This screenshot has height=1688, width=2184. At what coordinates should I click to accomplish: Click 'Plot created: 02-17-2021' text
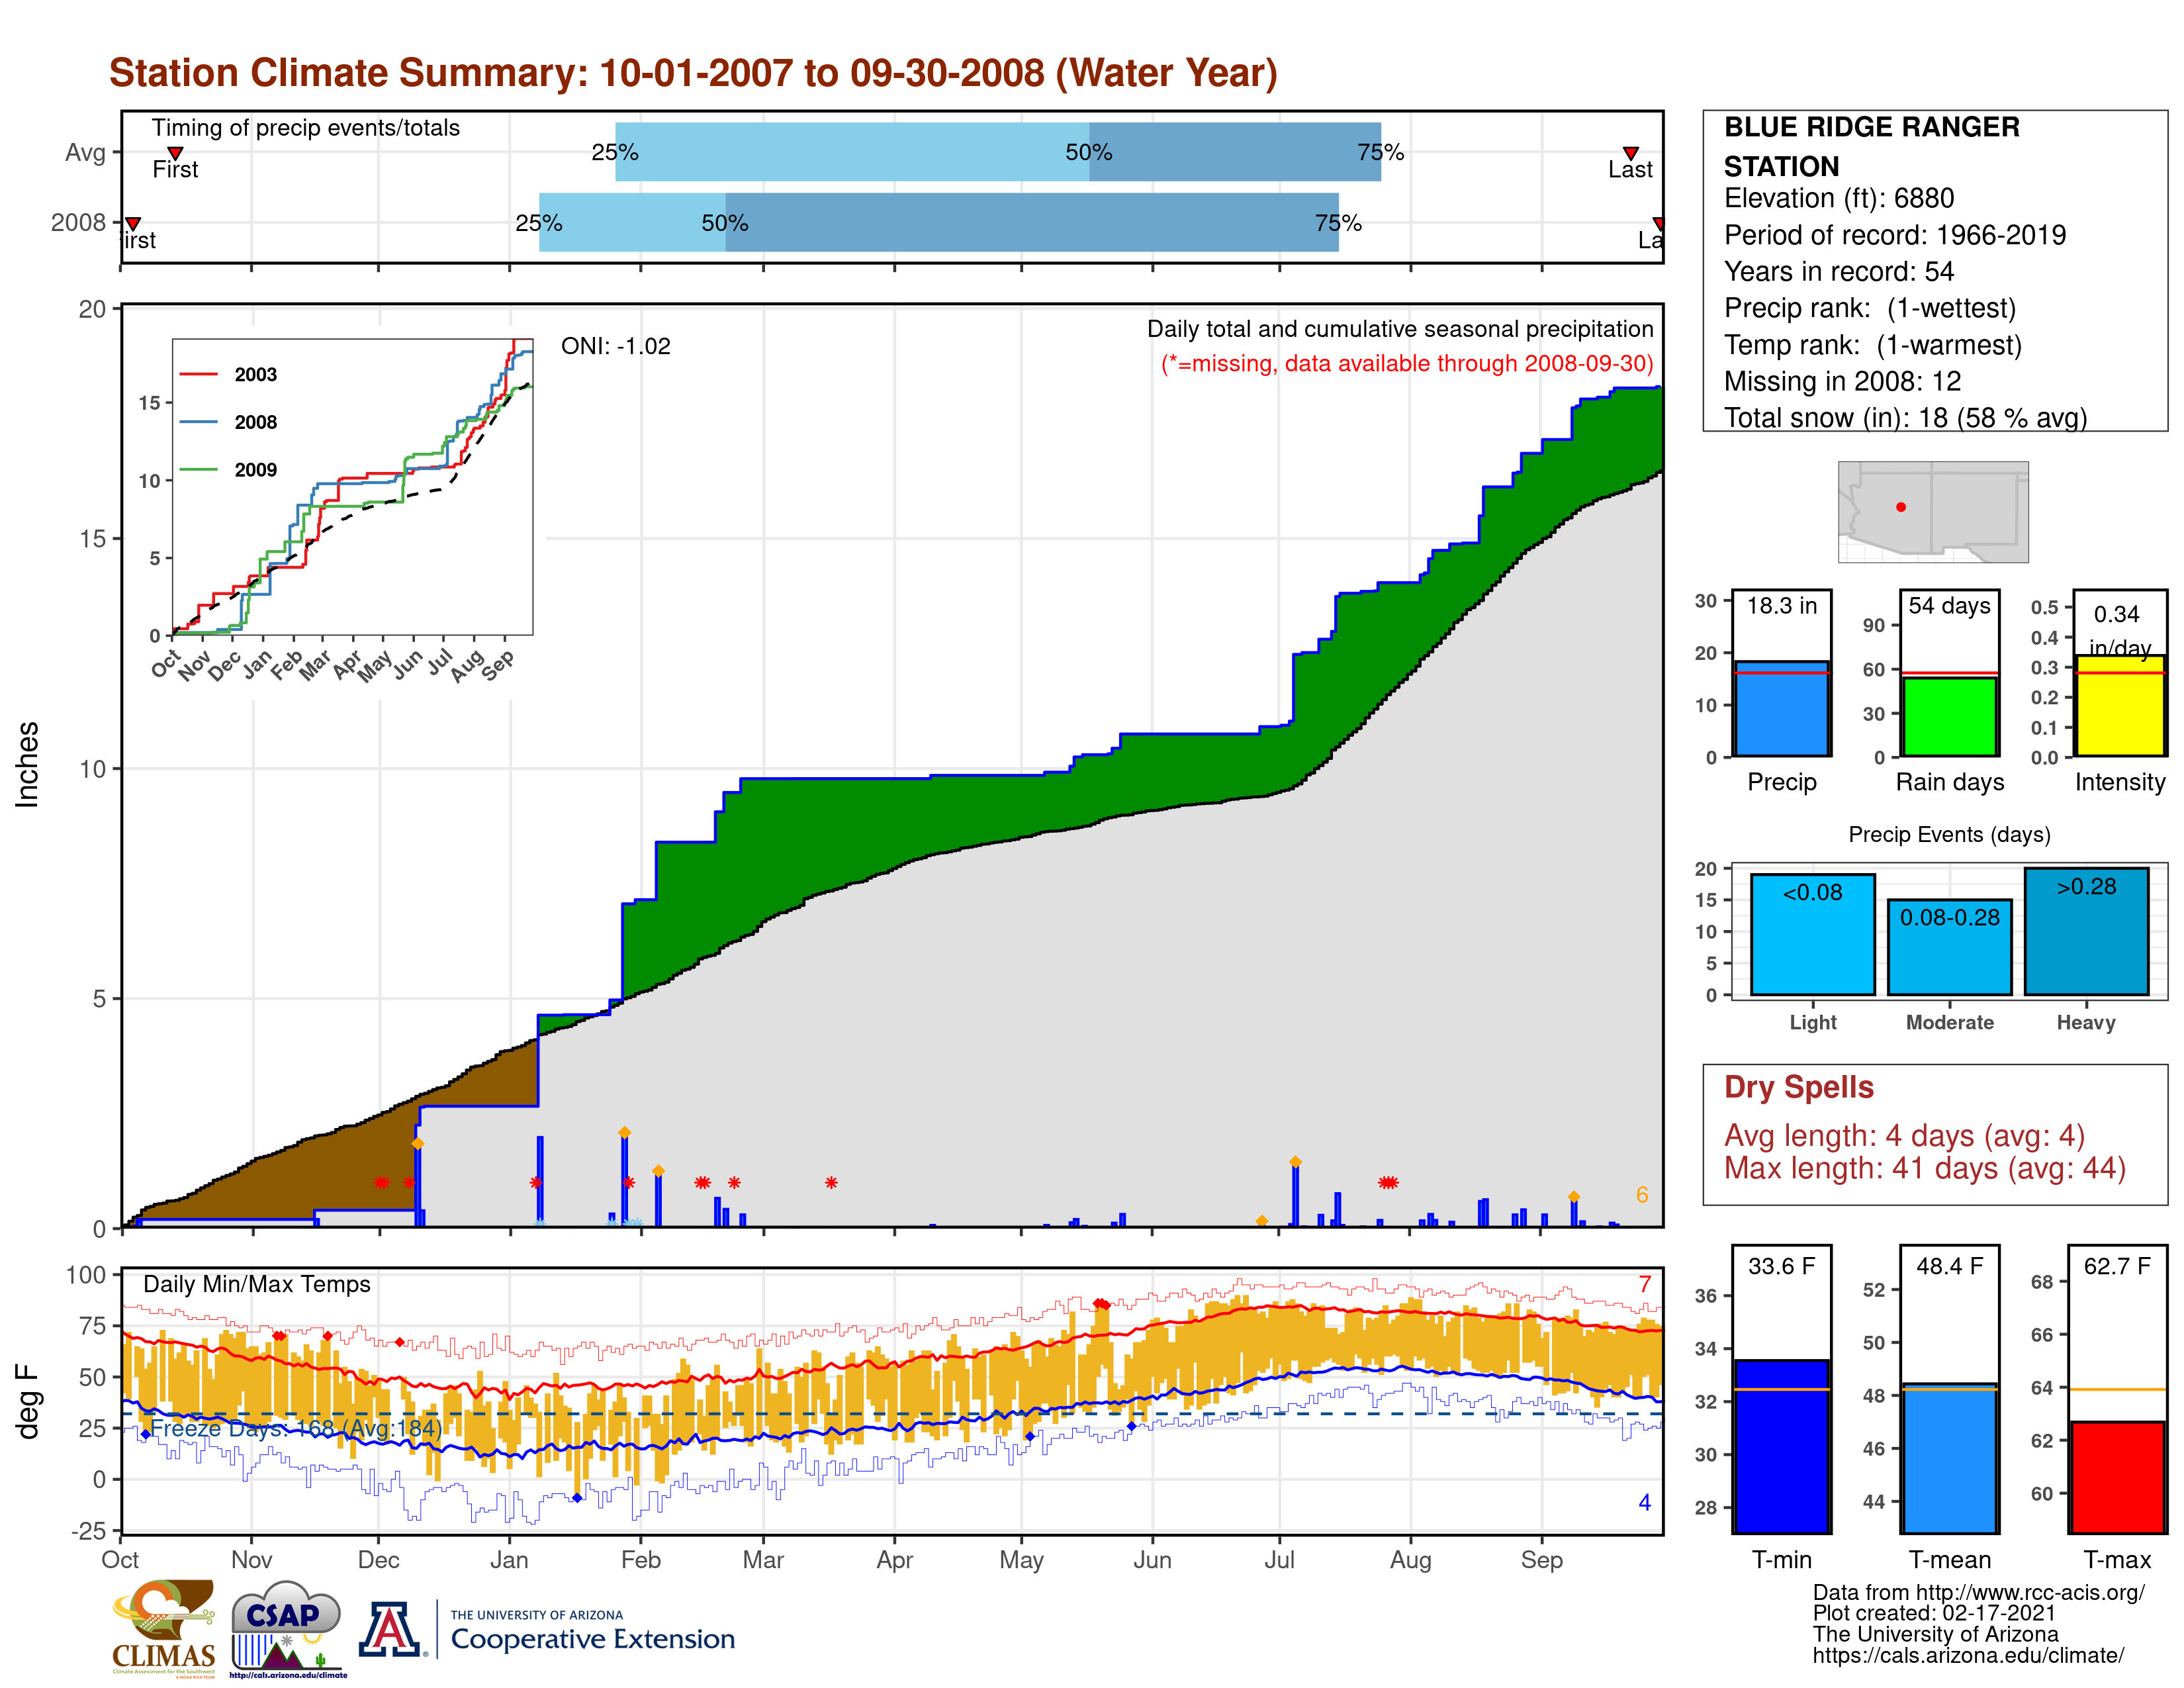(1934, 1613)
